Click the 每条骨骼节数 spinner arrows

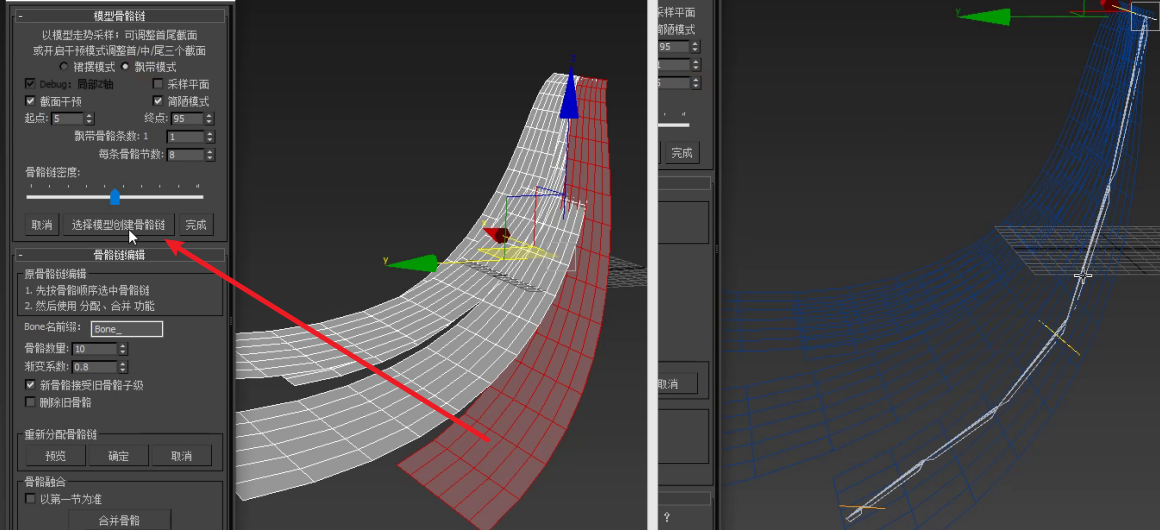click(x=210, y=155)
